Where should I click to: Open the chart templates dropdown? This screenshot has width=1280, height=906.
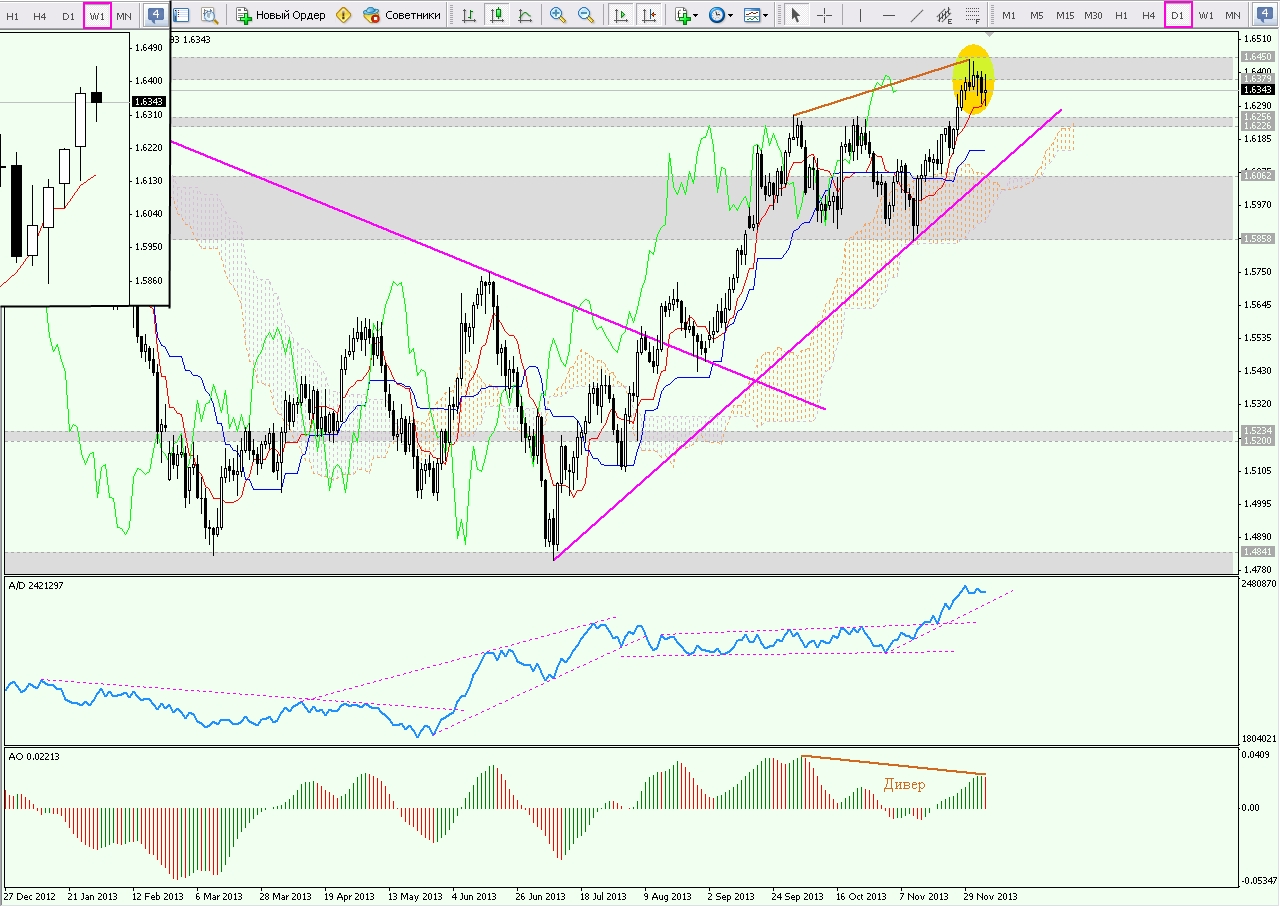pos(755,15)
